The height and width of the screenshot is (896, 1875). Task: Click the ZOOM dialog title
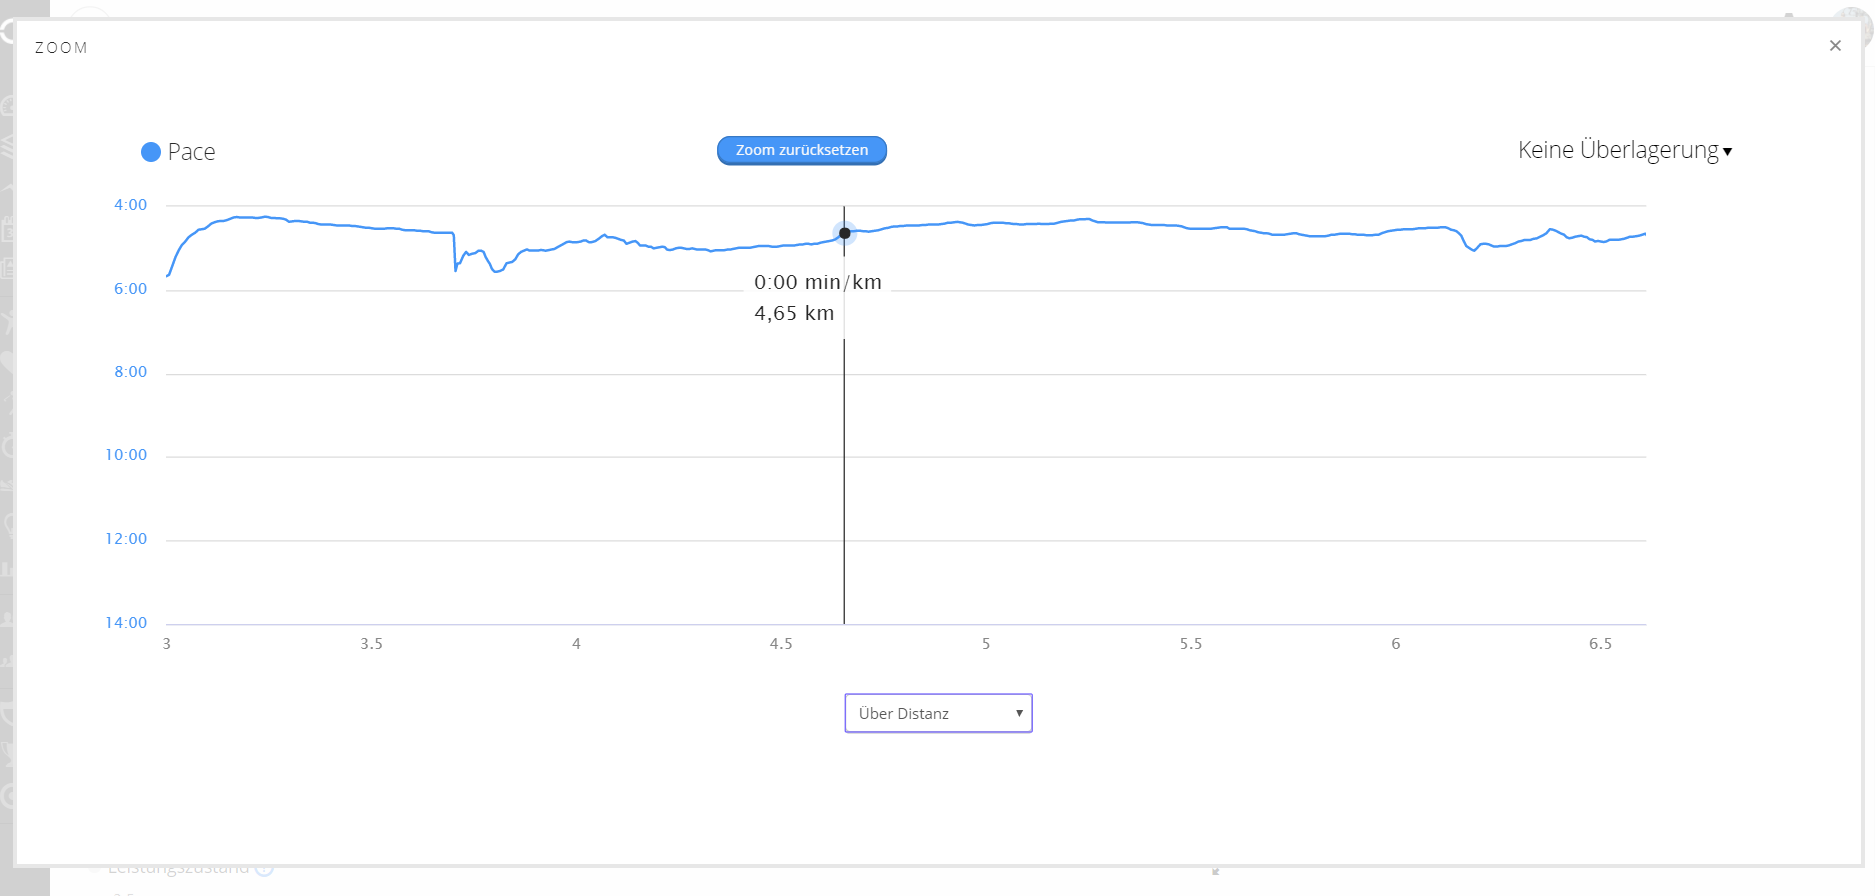tap(61, 48)
